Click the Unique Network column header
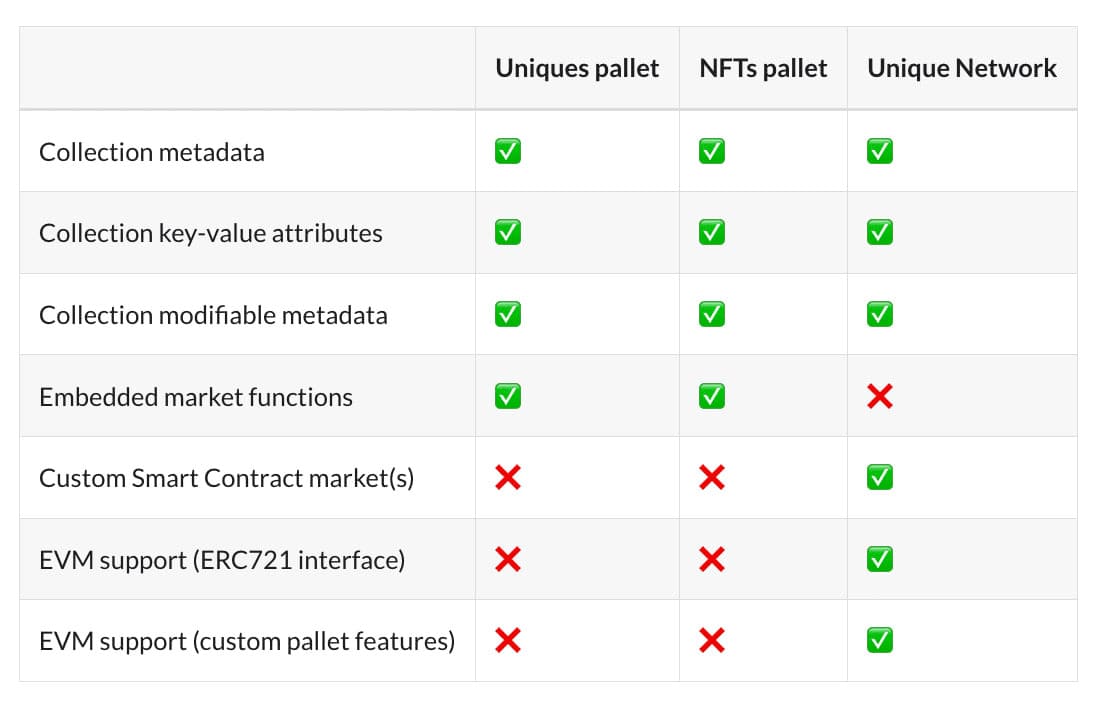Viewport: 1098px width, 702px height. (x=962, y=69)
